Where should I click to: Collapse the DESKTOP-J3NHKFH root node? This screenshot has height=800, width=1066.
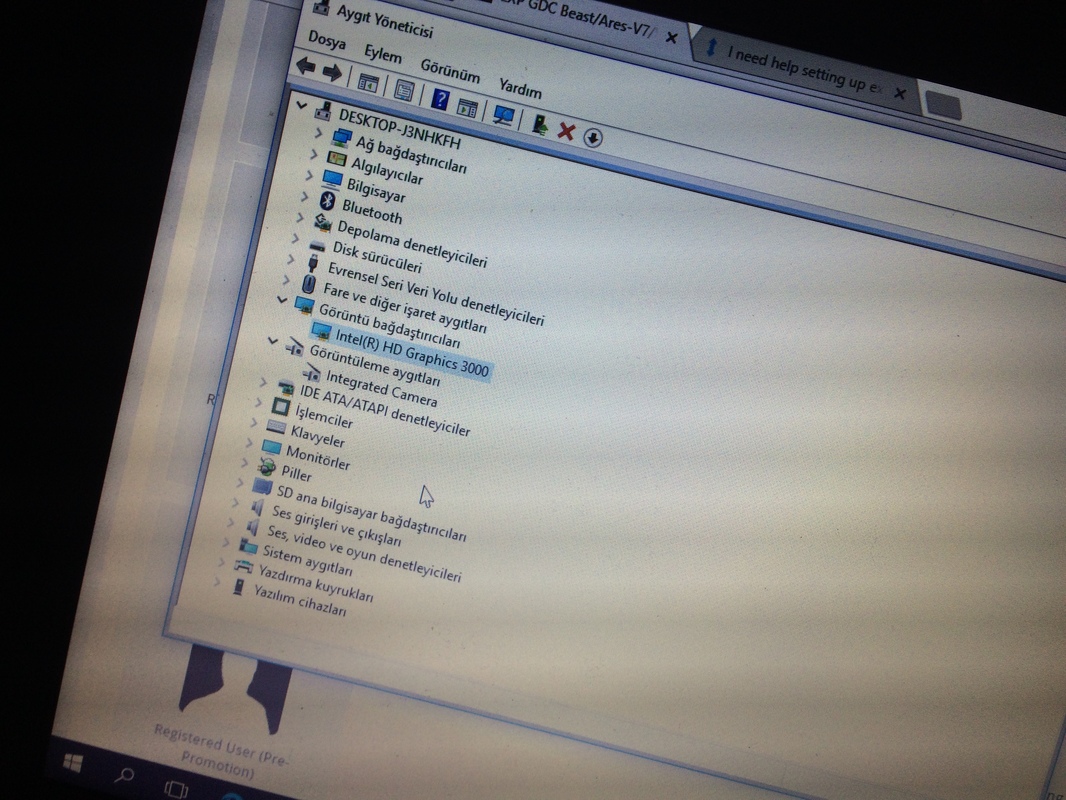tap(301, 105)
